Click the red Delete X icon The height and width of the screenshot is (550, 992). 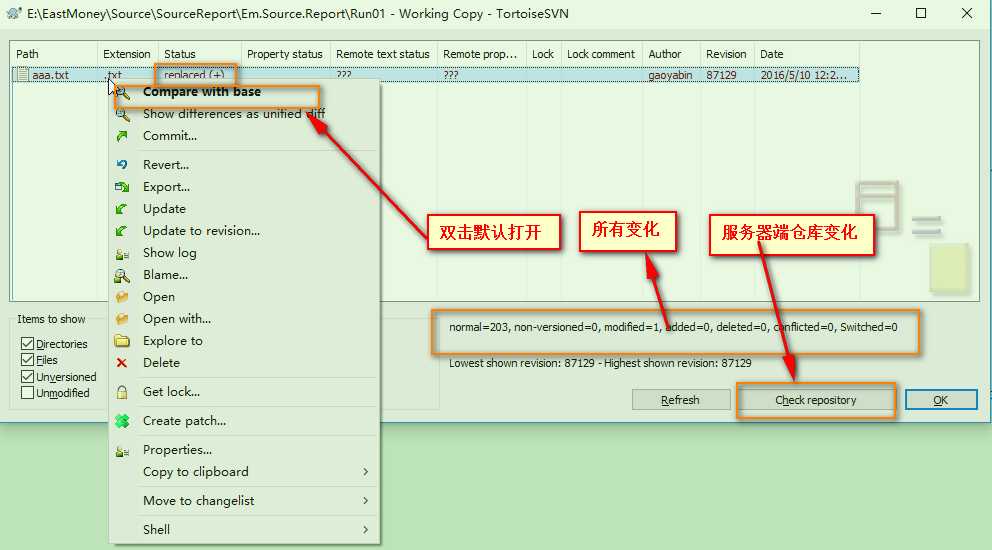click(122, 363)
